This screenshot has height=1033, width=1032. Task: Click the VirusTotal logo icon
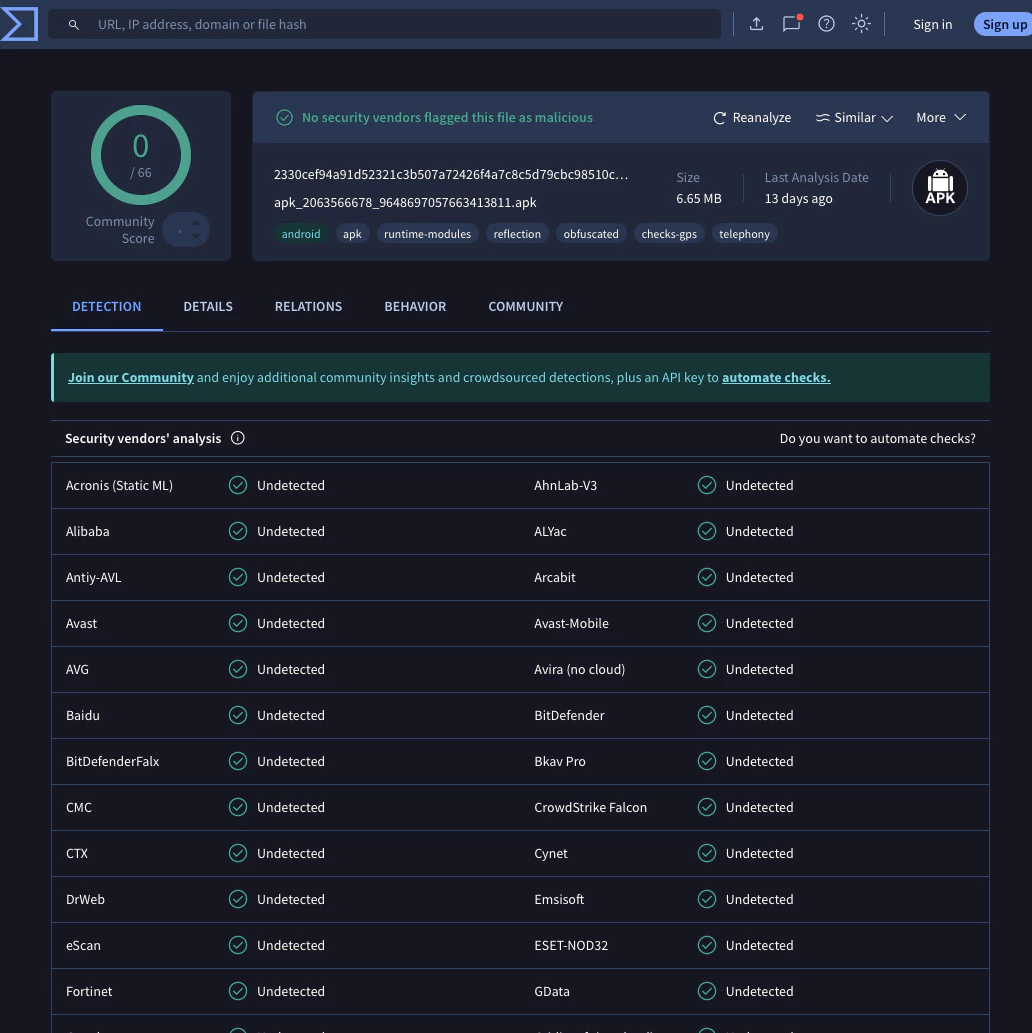pos(19,24)
